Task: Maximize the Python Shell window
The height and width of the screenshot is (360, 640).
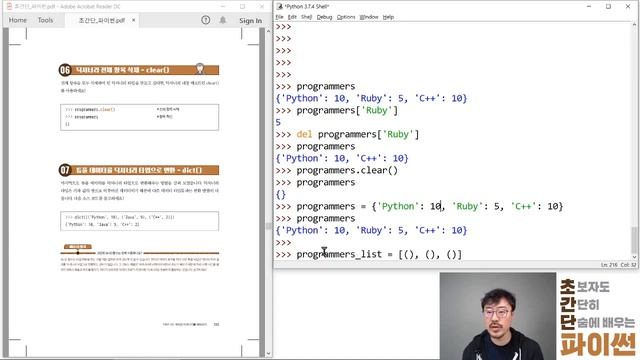Action: (608, 6)
